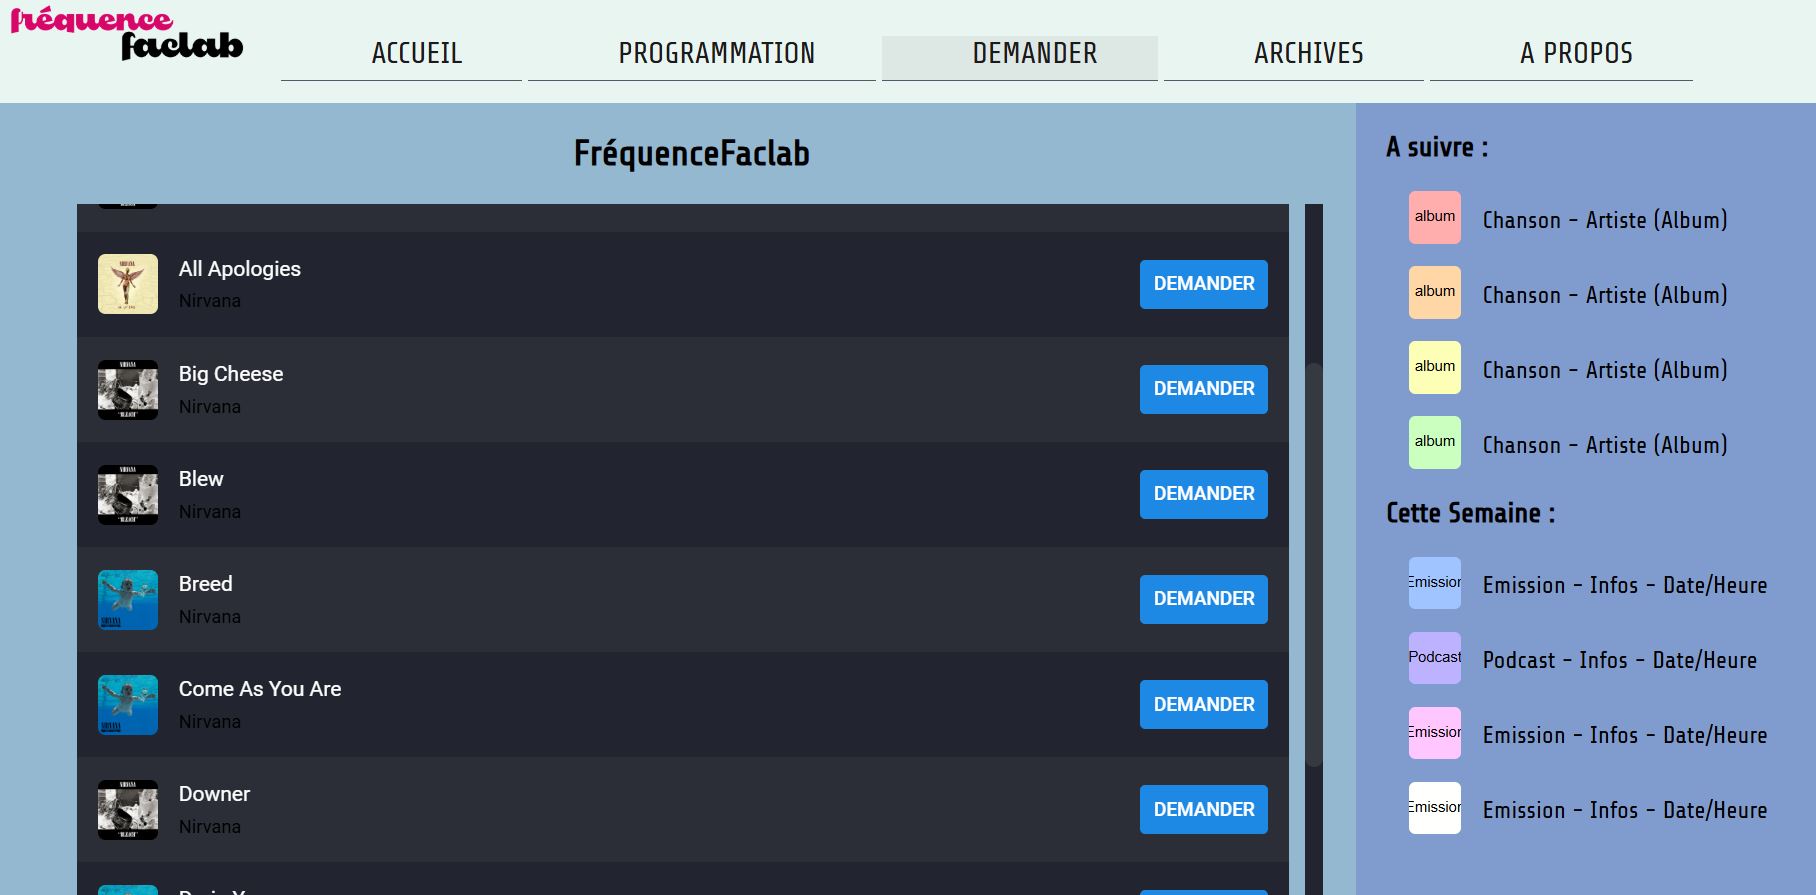Click the Blew album cover thumbnail

click(128, 494)
